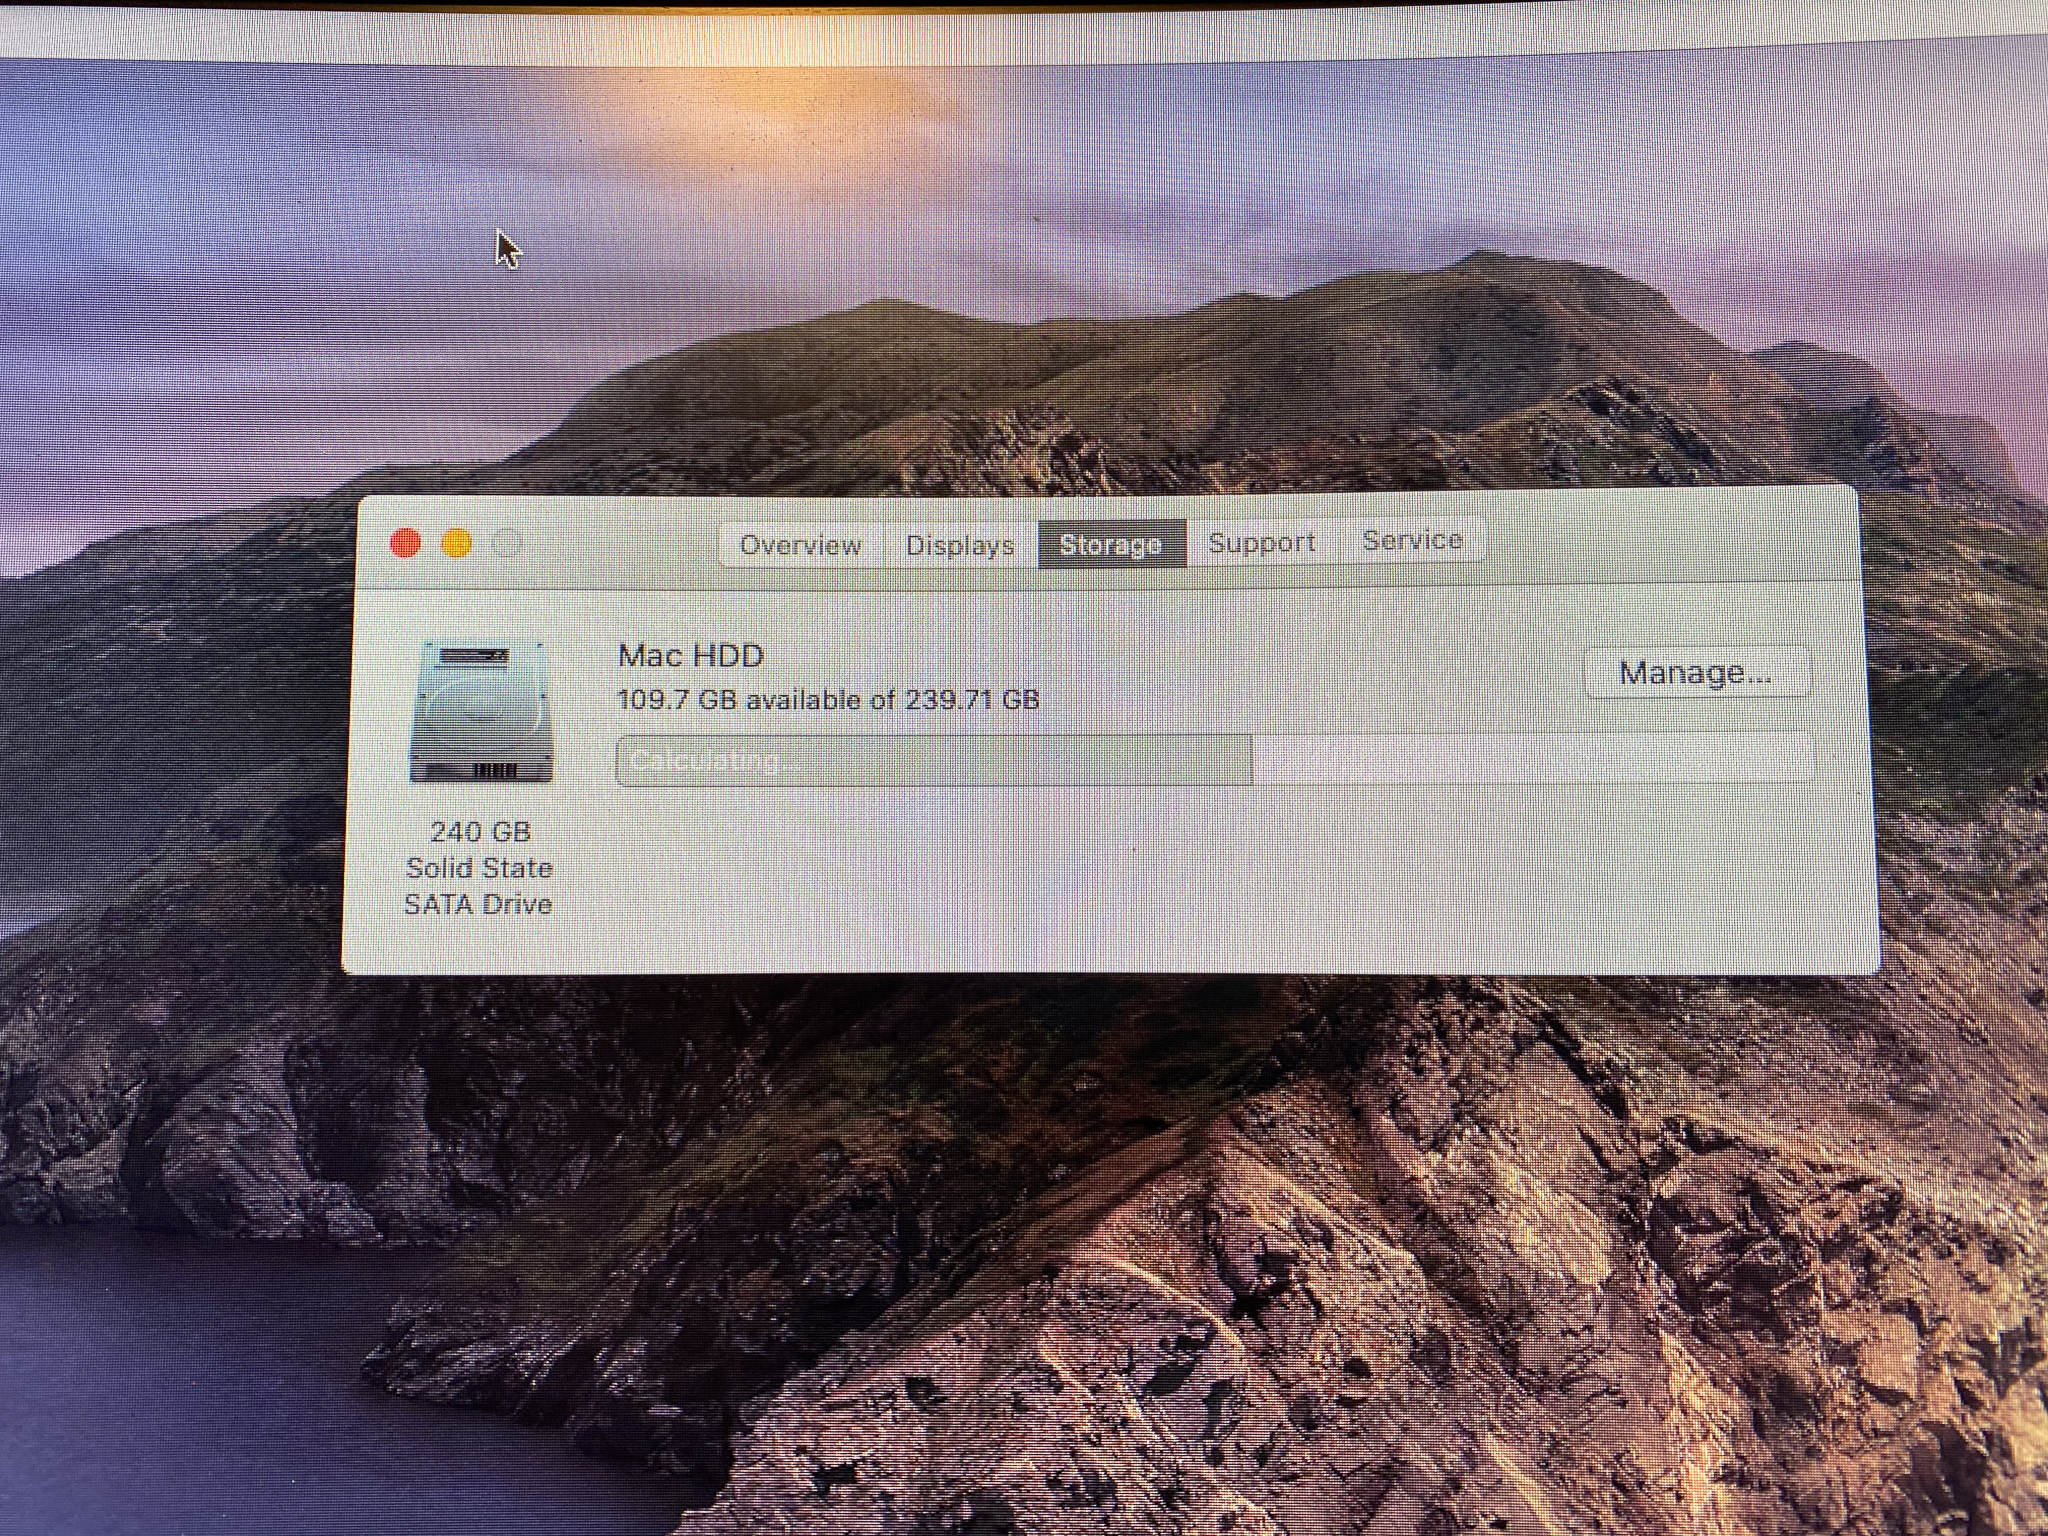The image size is (2048, 1536).
Task: Open the Service tab
Action: [x=1412, y=540]
